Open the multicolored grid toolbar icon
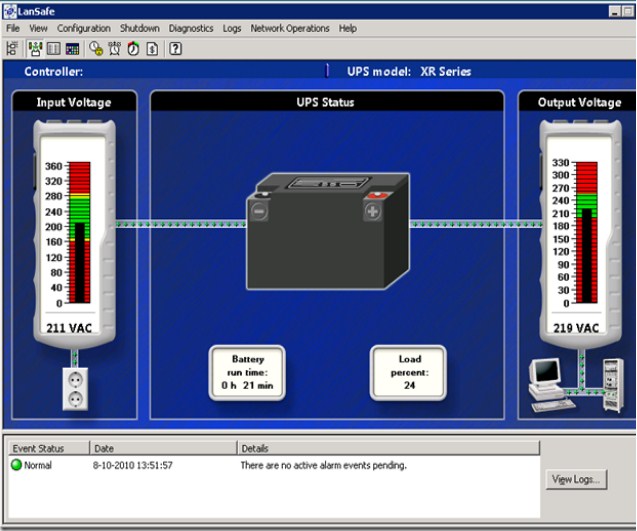Viewport: 637px width, 531px height. [x=73, y=48]
